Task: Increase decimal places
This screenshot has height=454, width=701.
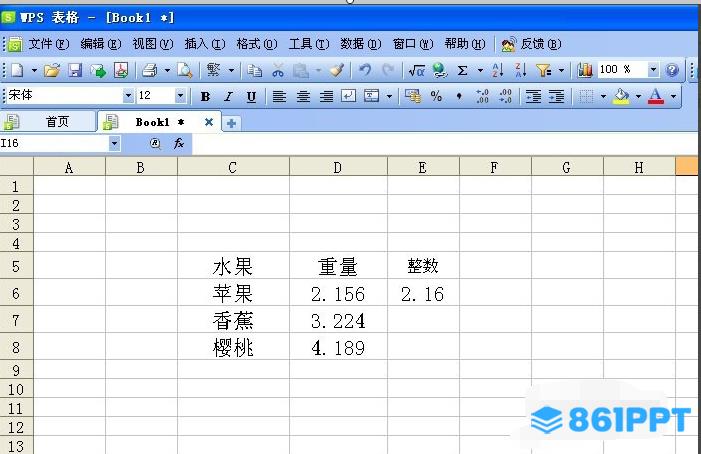Action: [482, 96]
